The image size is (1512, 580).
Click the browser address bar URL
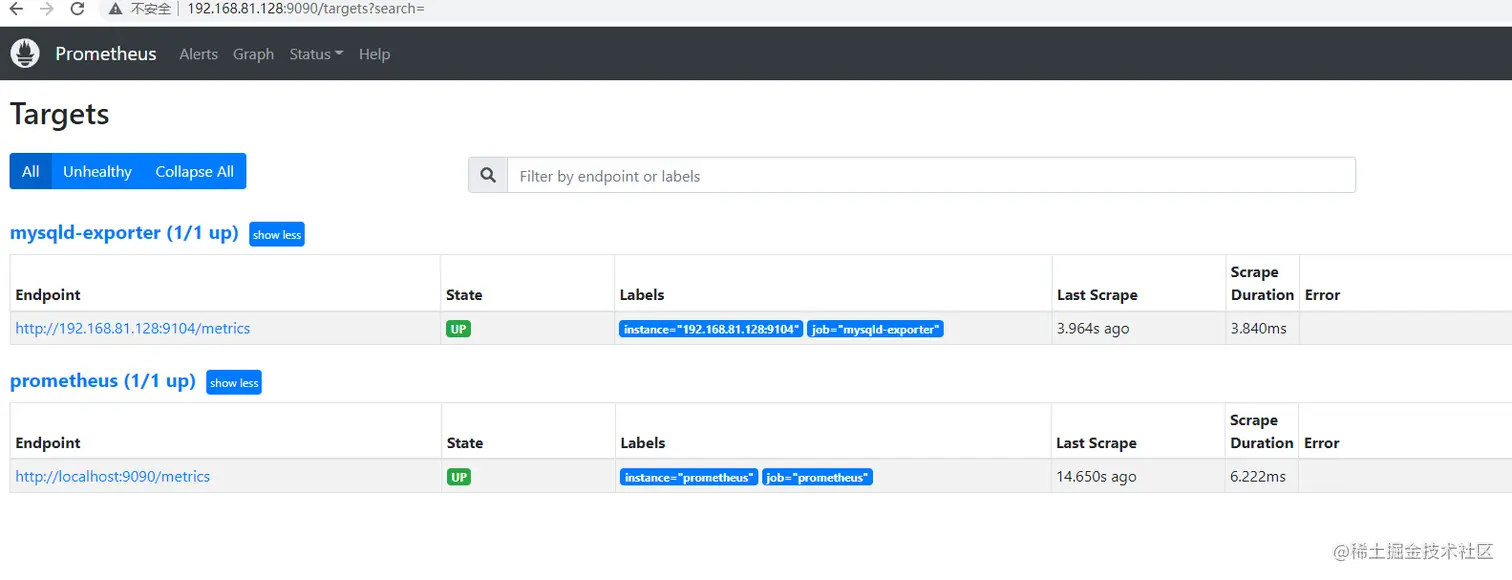point(306,8)
